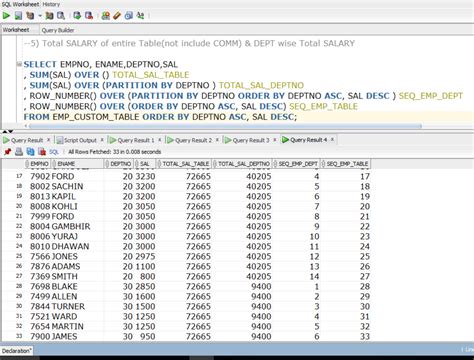Run the statement with the green play icon
474x360 pixels.
click(x=6, y=15)
